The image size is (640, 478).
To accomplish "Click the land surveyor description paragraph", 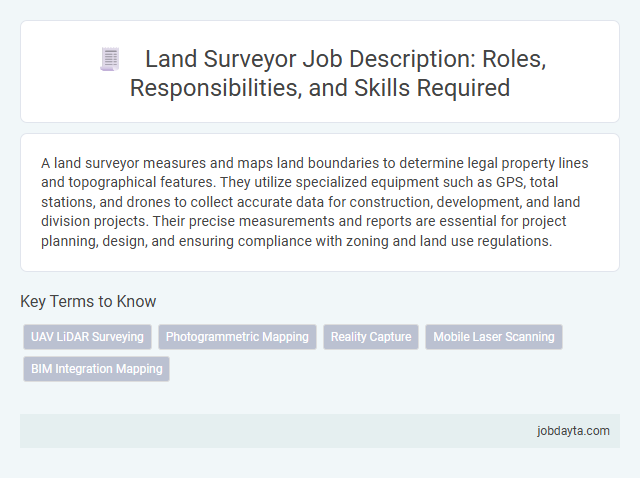I will coord(315,202).
